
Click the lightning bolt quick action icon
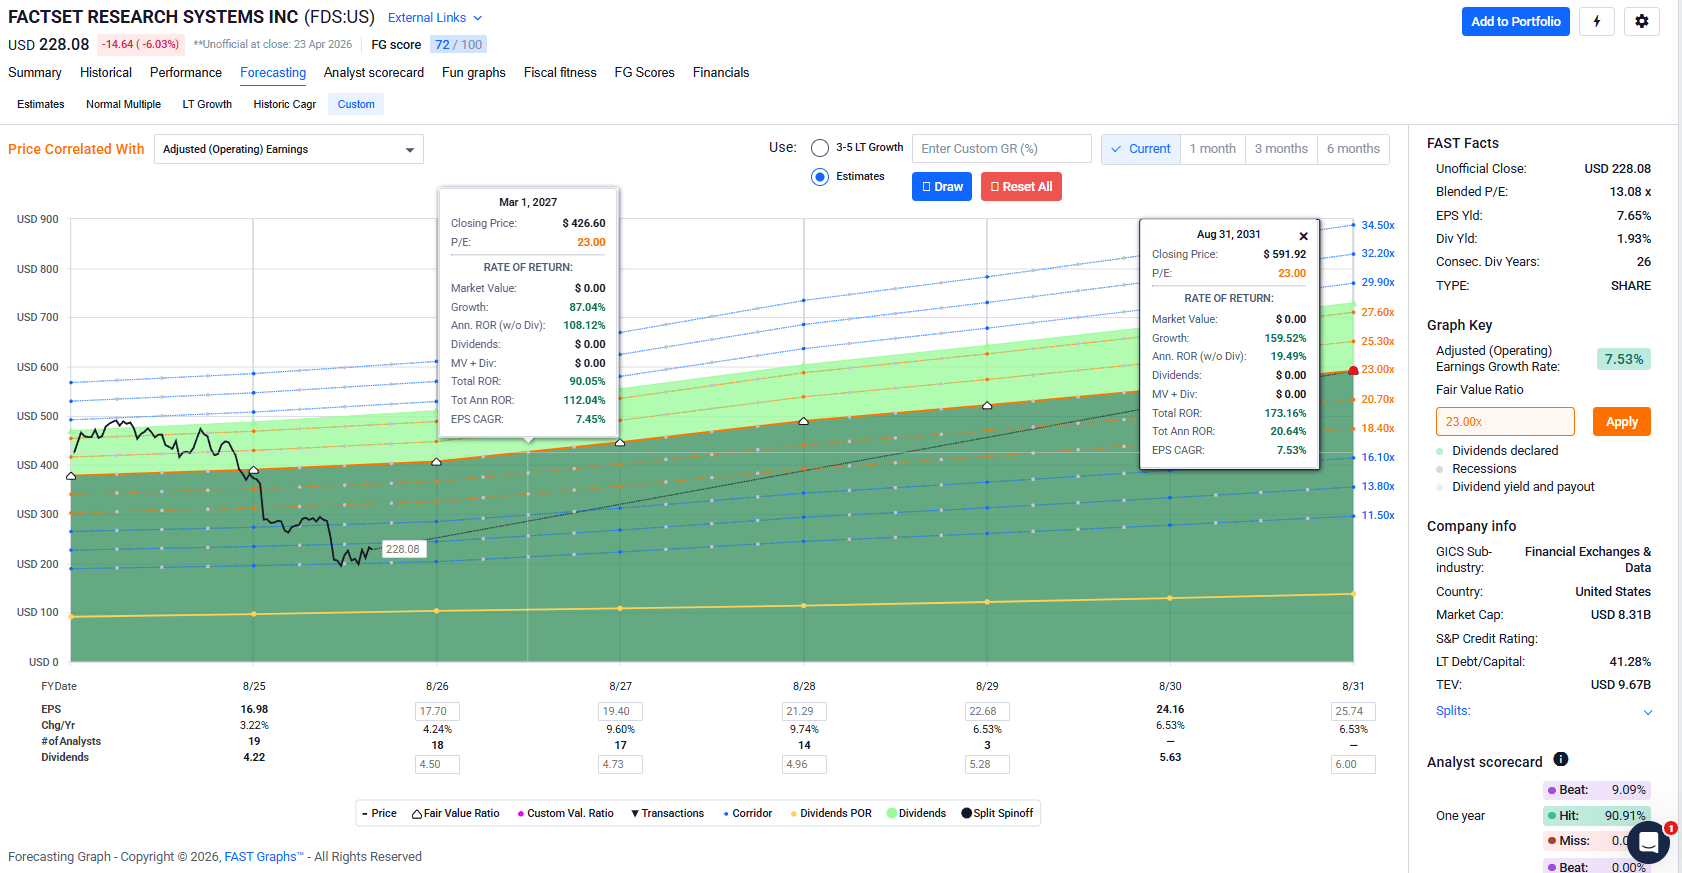tap(1597, 22)
